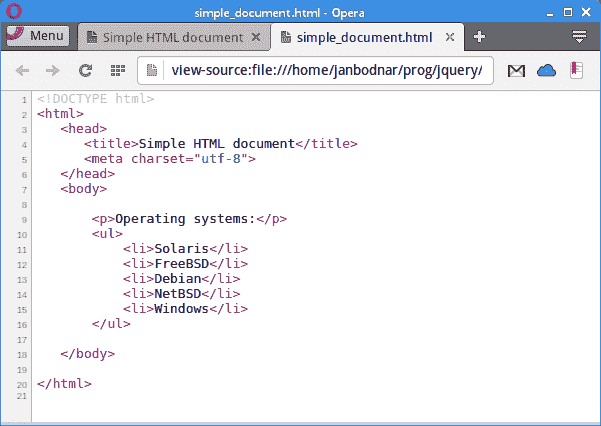Click the closing </body> tag
Image resolution: width=601 pixels, height=426 pixels.
point(87,354)
